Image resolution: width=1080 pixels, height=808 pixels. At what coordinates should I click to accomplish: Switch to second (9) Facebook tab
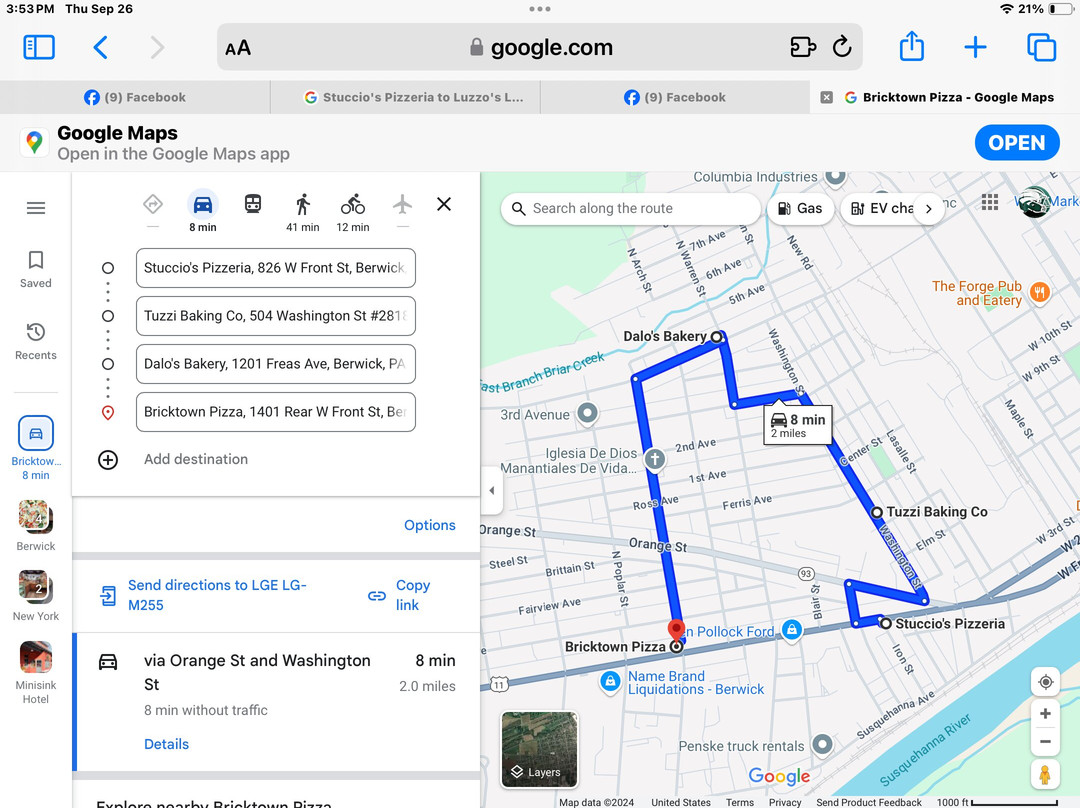pos(675,97)
